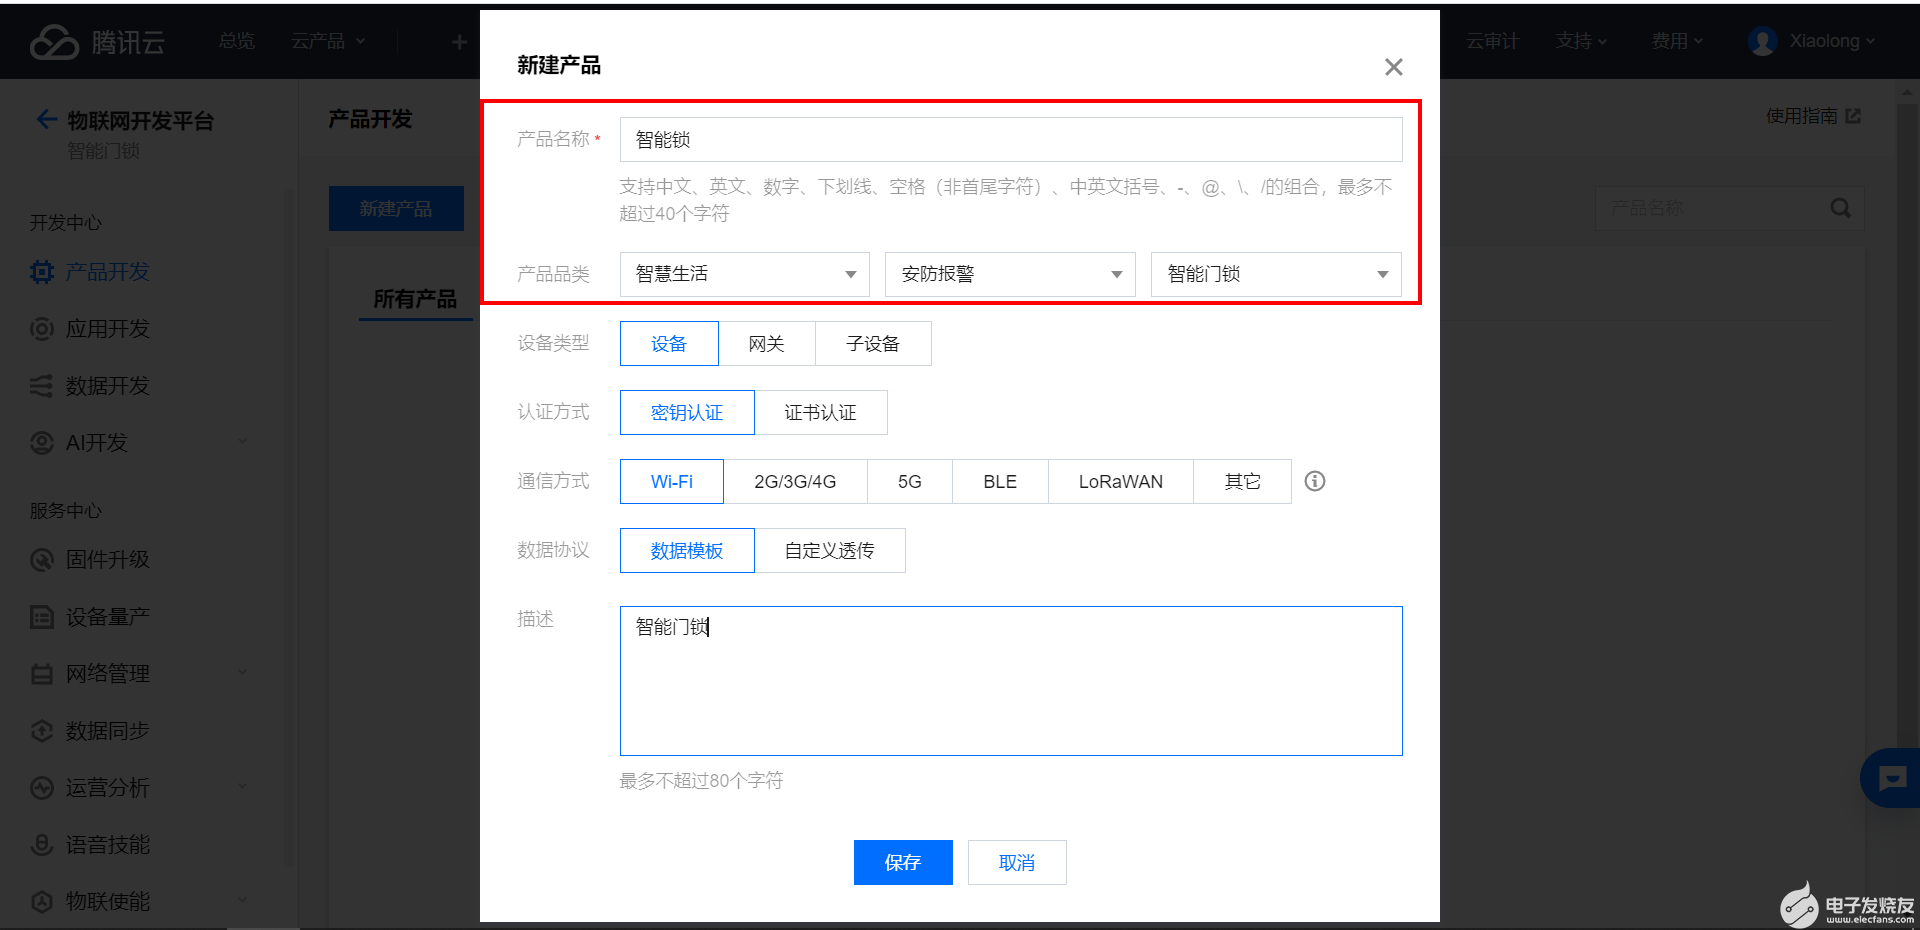Expand the 安防报警 subcategory dropdown
The width and height of the screenshot is (1920, 930).
coord(1009,274)
